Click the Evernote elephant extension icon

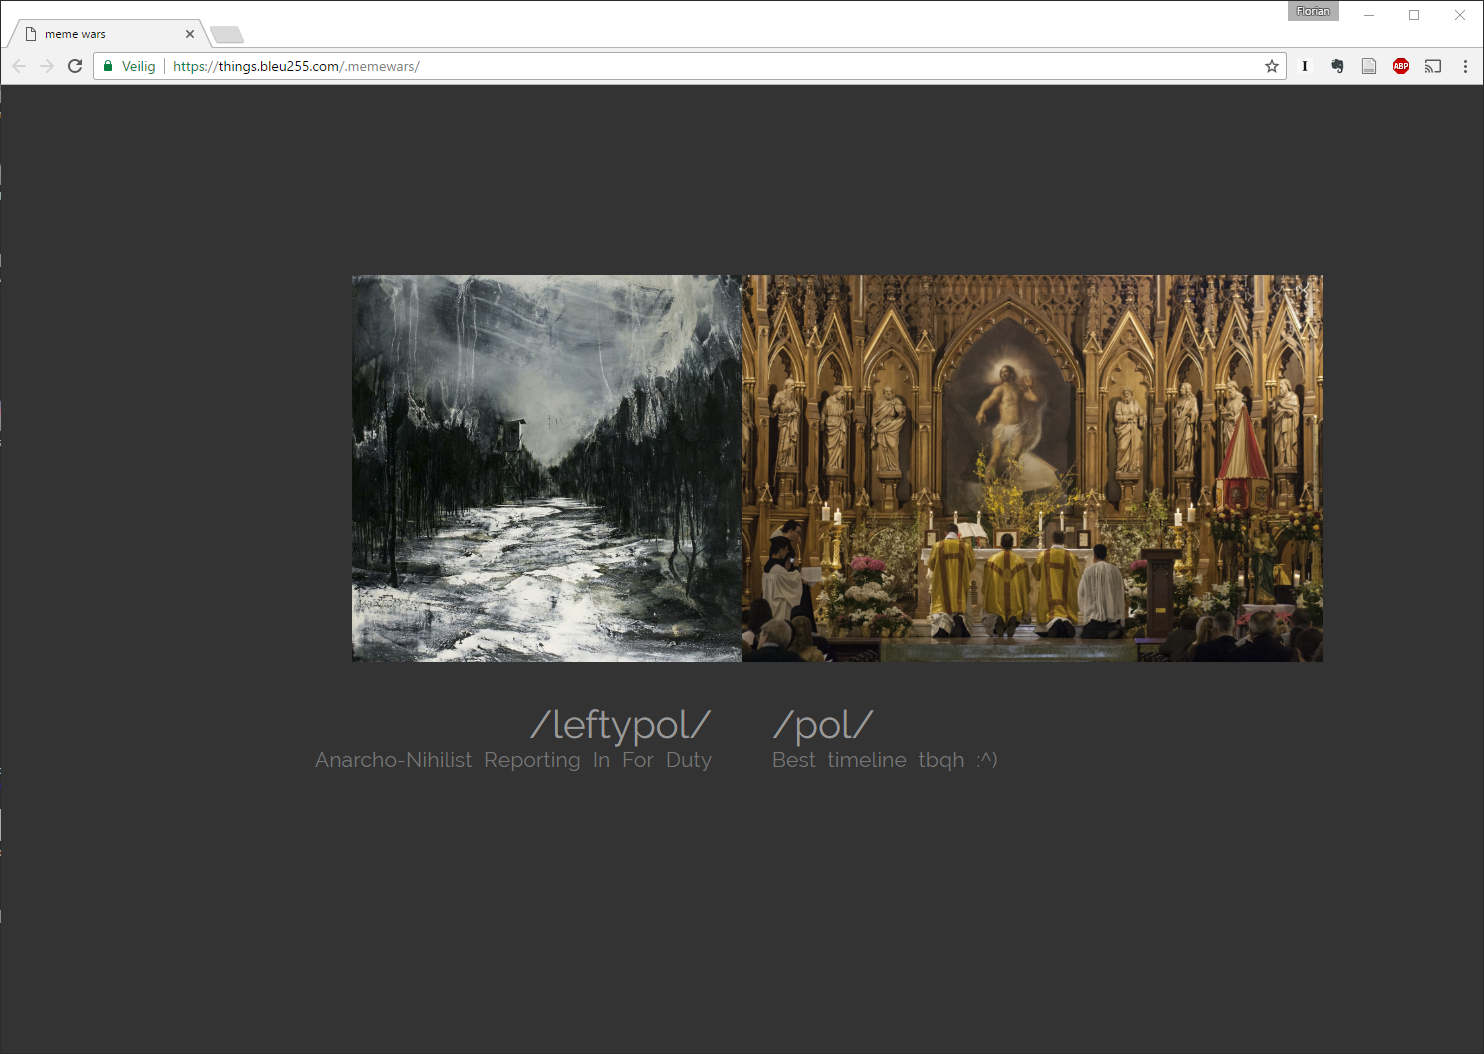[1337, 66]
